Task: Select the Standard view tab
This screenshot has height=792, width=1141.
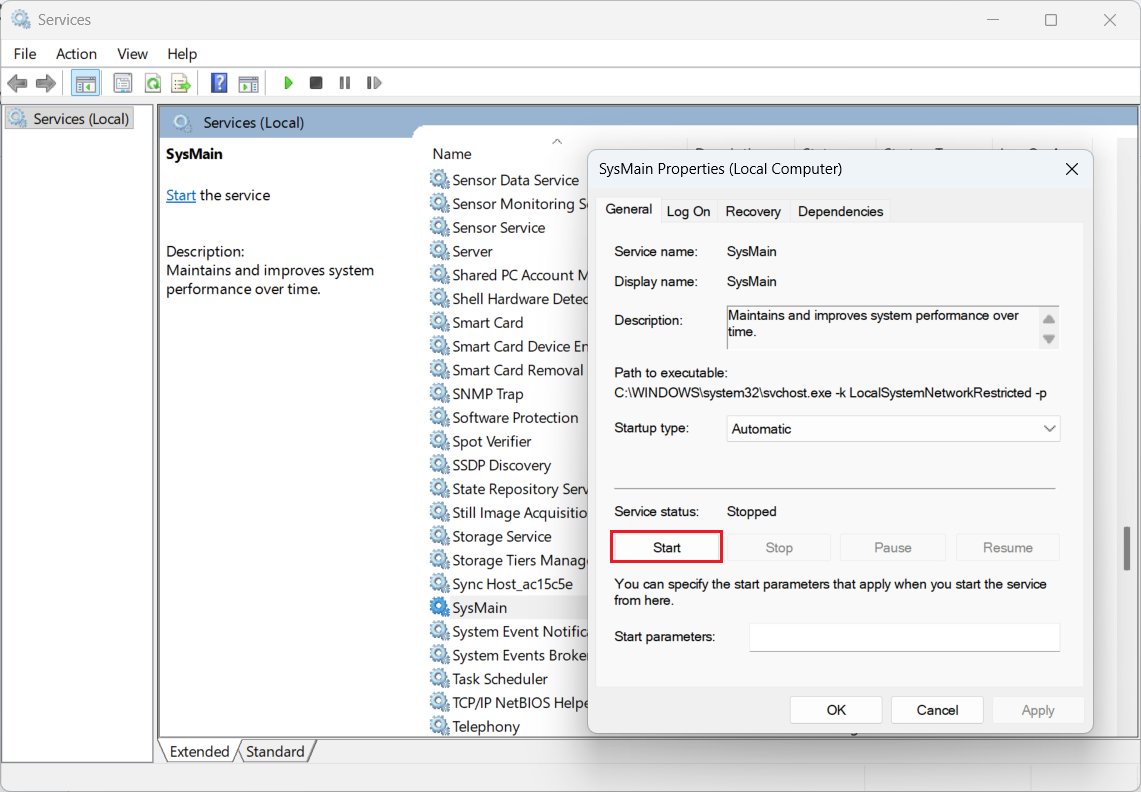Action: [275, 751]
